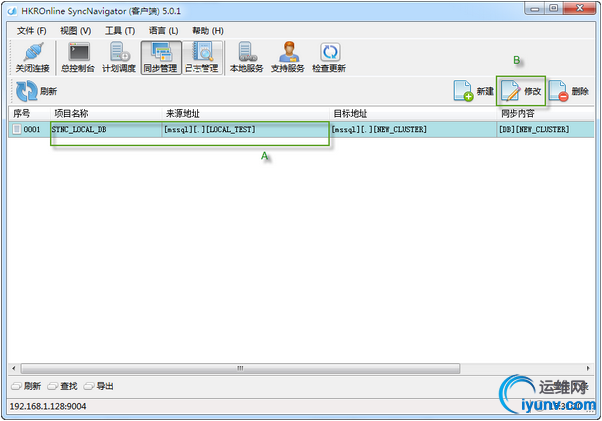Click the horizontal scrollbar thumb
This screenshot has height=421, width=602.
240,368
